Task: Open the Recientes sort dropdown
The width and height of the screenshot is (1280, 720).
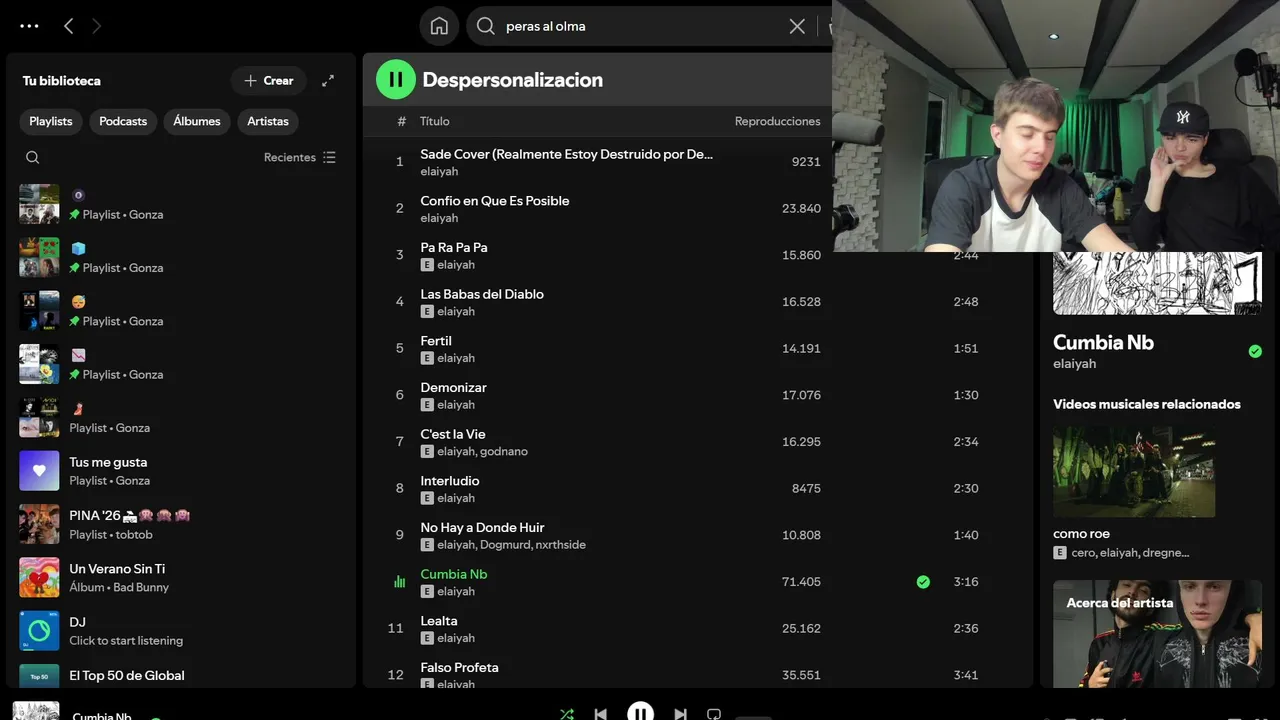Action: (x=300, y=157)
